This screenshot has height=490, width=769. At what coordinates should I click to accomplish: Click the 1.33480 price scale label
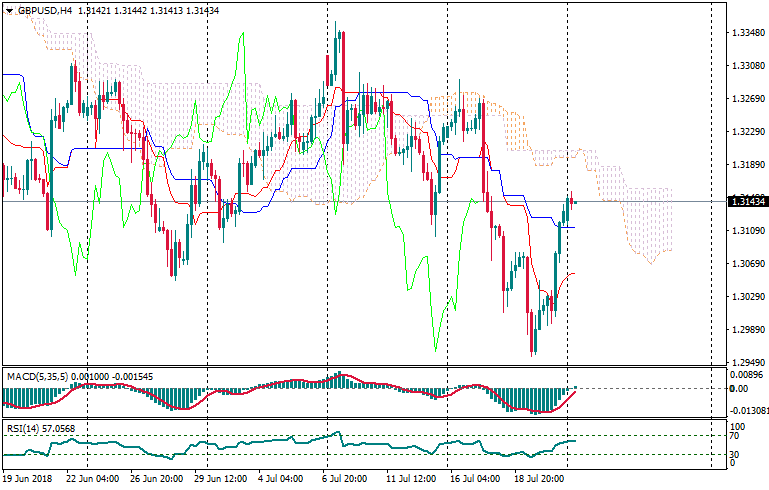(x=742, y=33)
